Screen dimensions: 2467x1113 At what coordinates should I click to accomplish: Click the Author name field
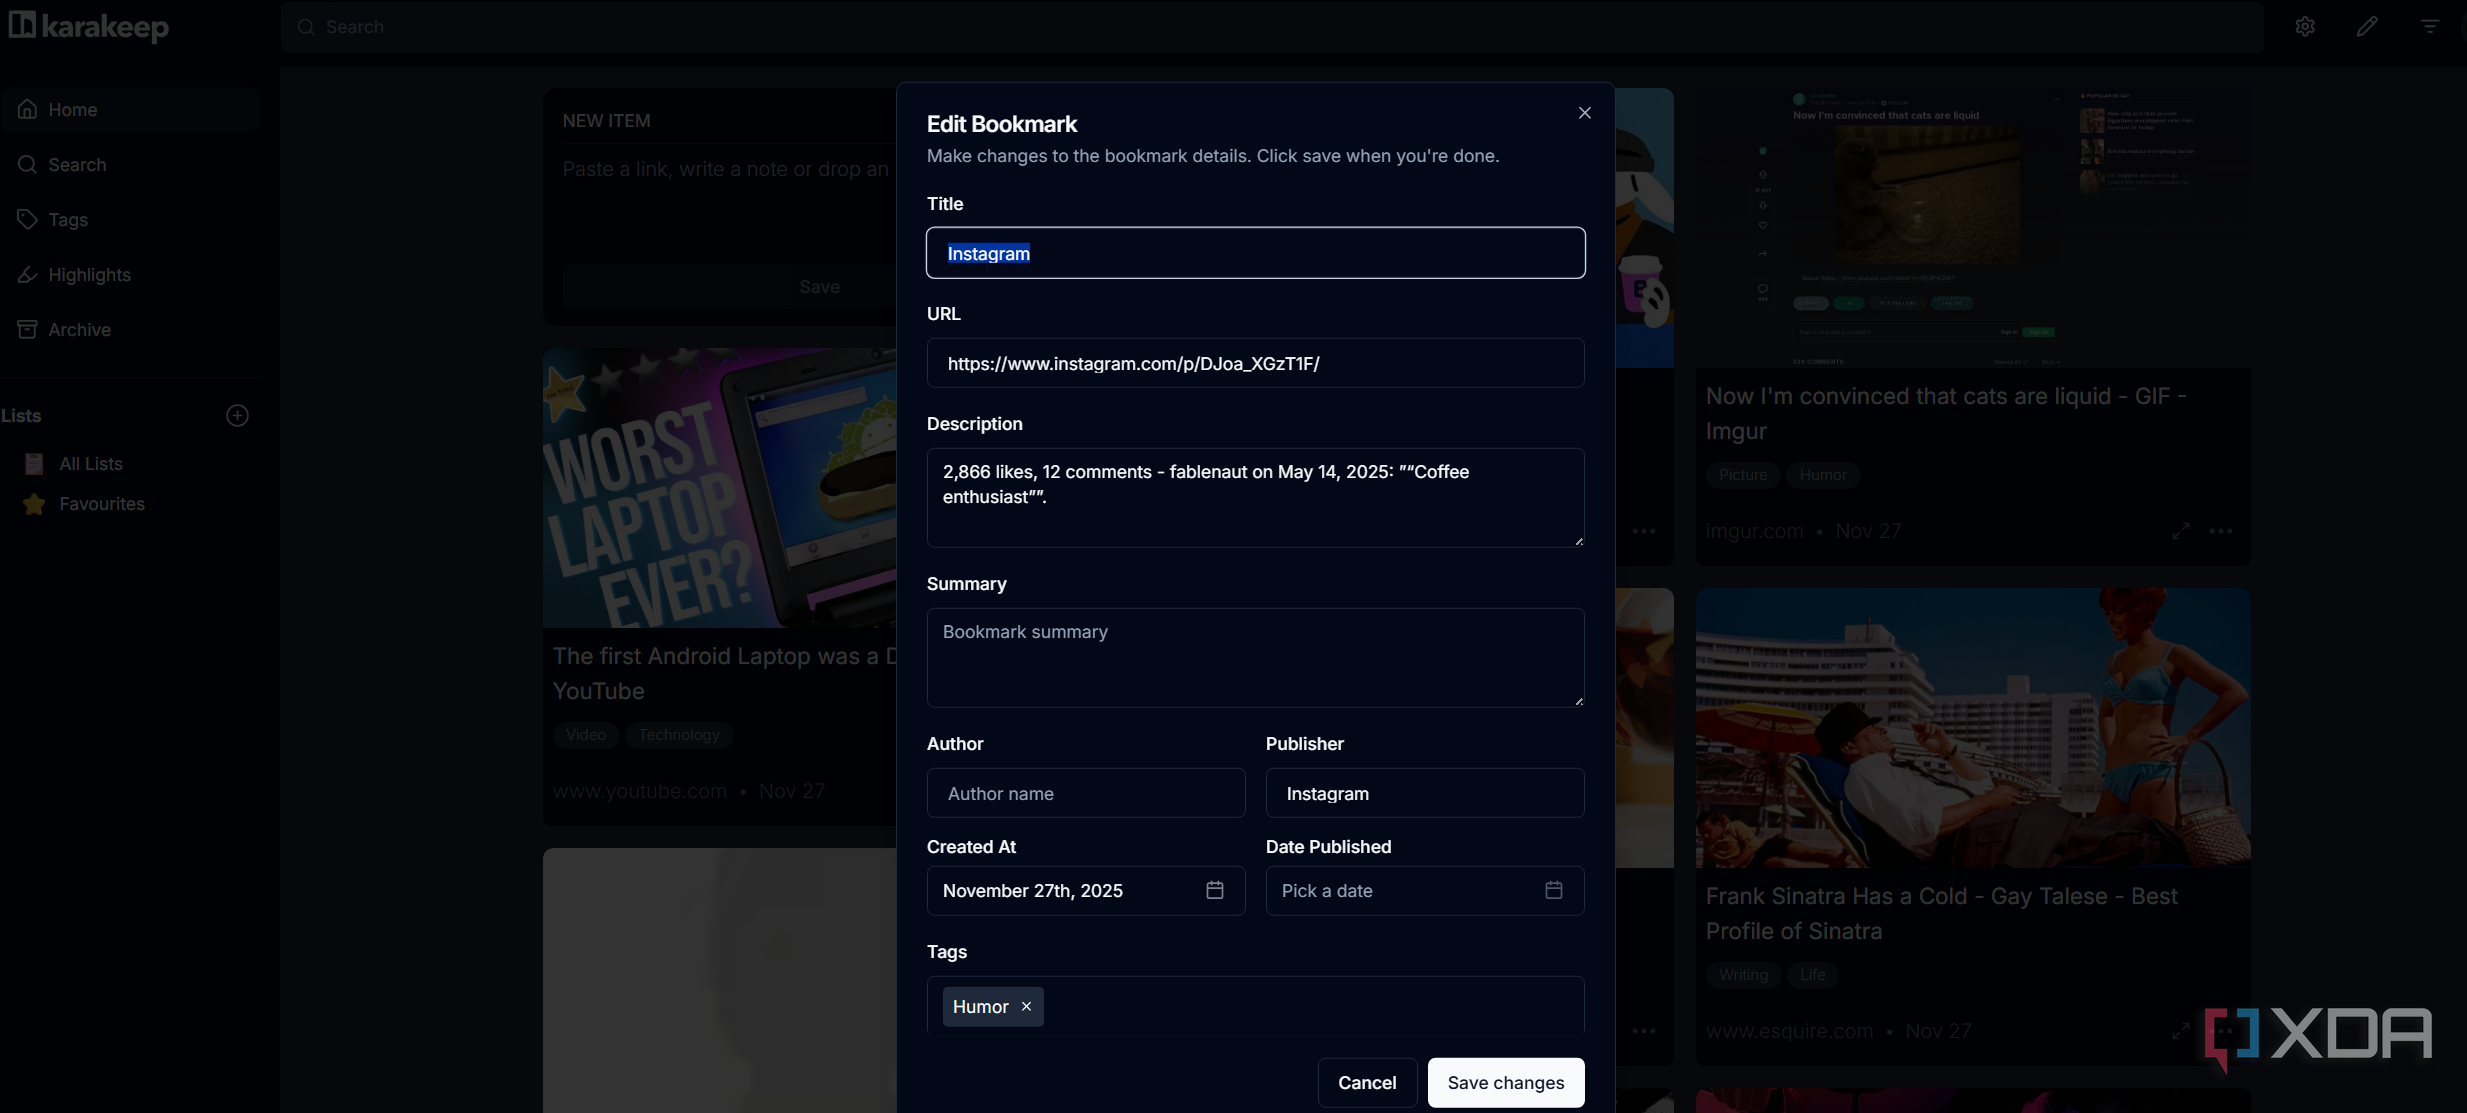coord(1086,793)
